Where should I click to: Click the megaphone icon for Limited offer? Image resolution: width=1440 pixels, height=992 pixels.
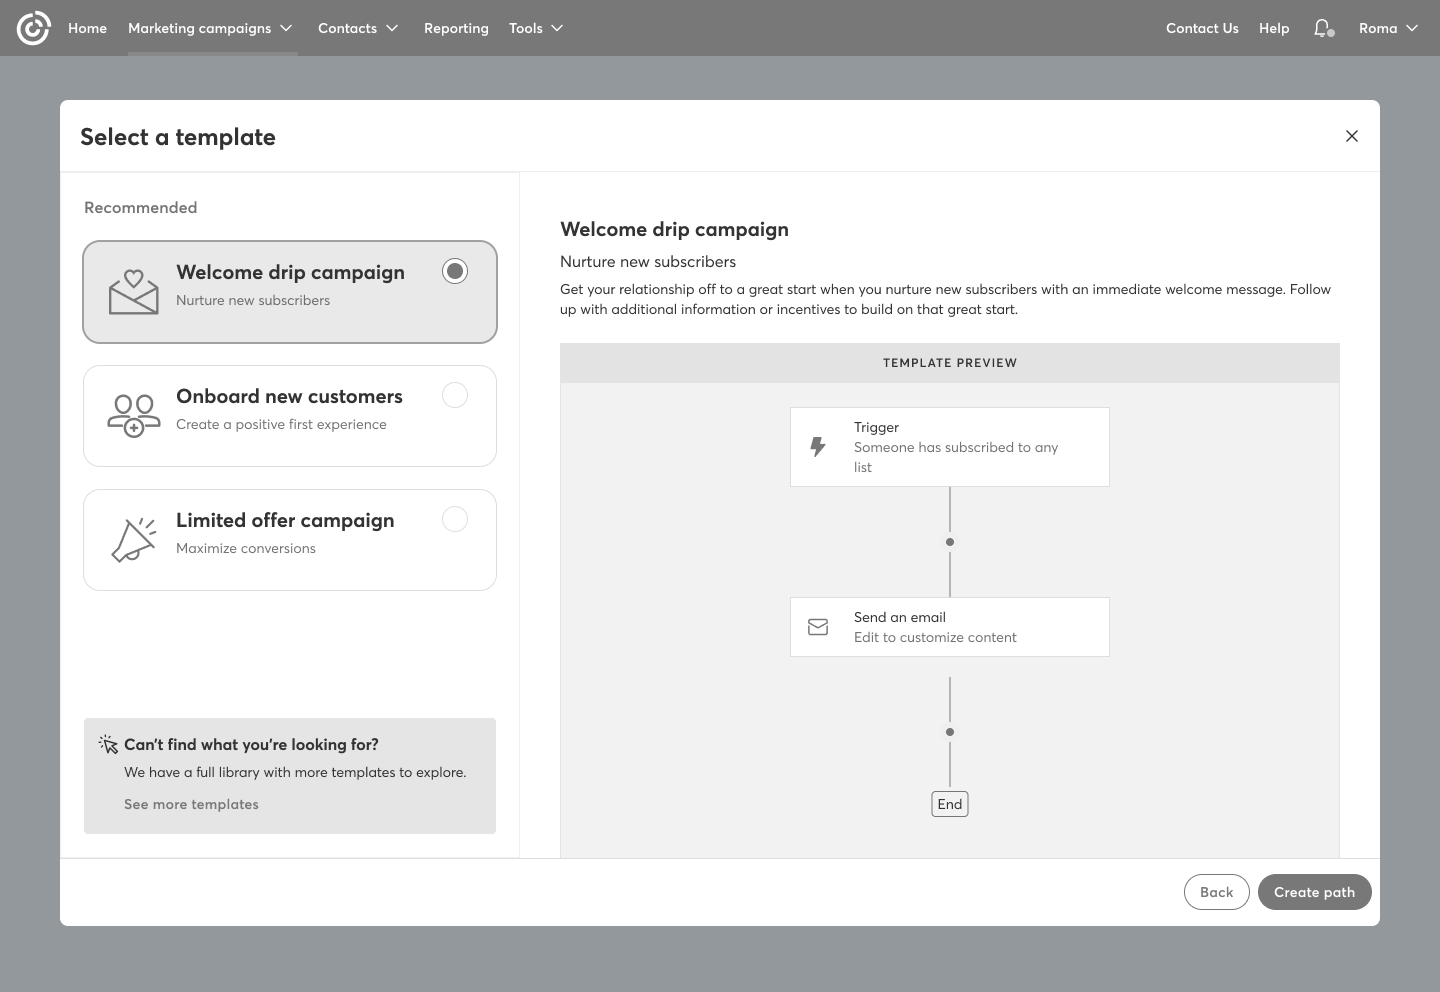pos(134,540)
